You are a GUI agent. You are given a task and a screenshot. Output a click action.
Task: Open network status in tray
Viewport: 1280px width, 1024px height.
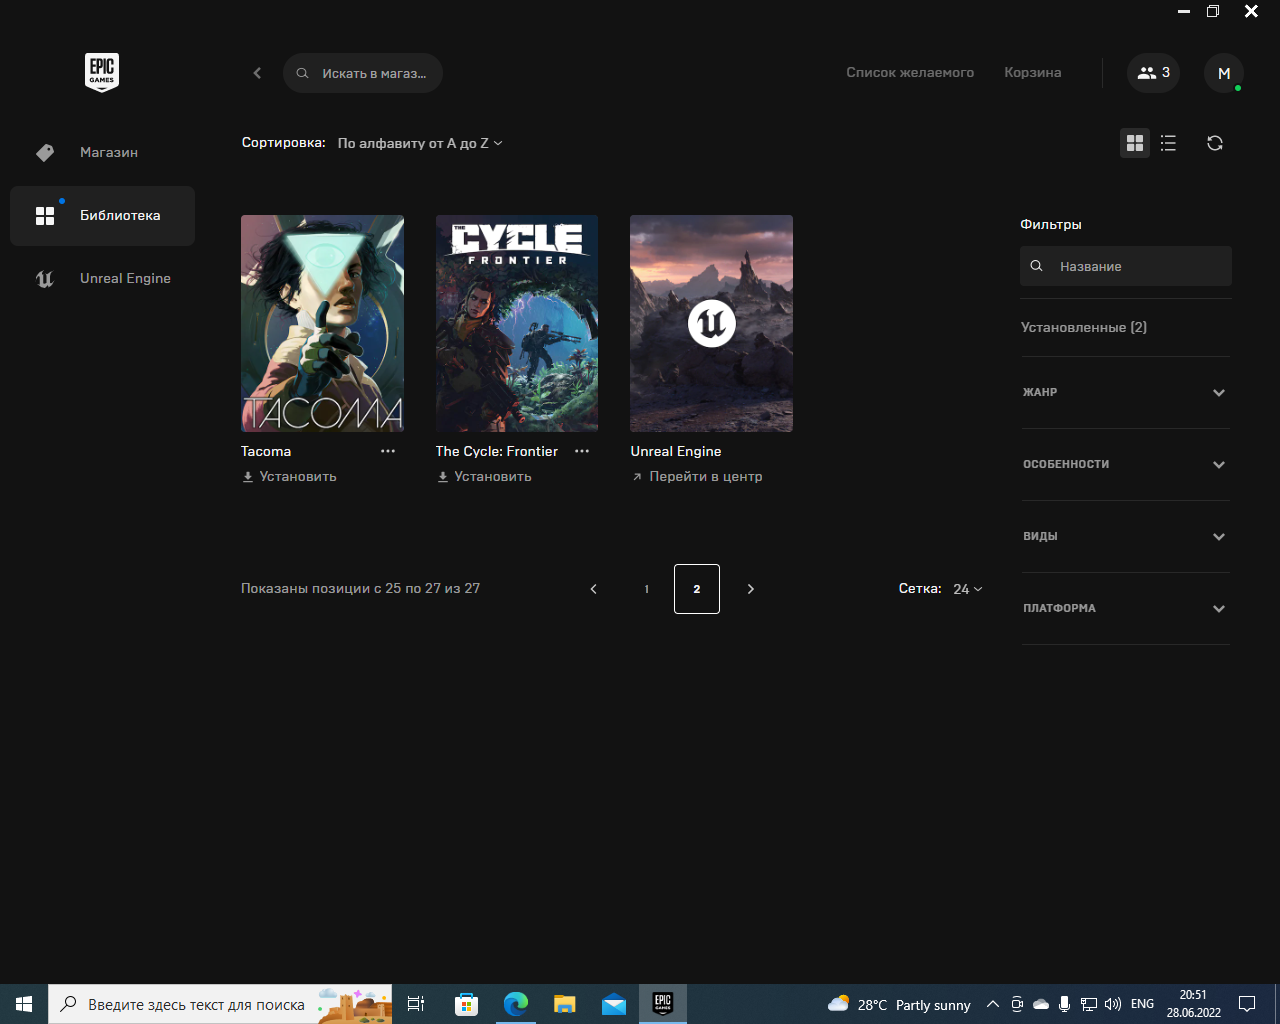pos(1089,1004)
